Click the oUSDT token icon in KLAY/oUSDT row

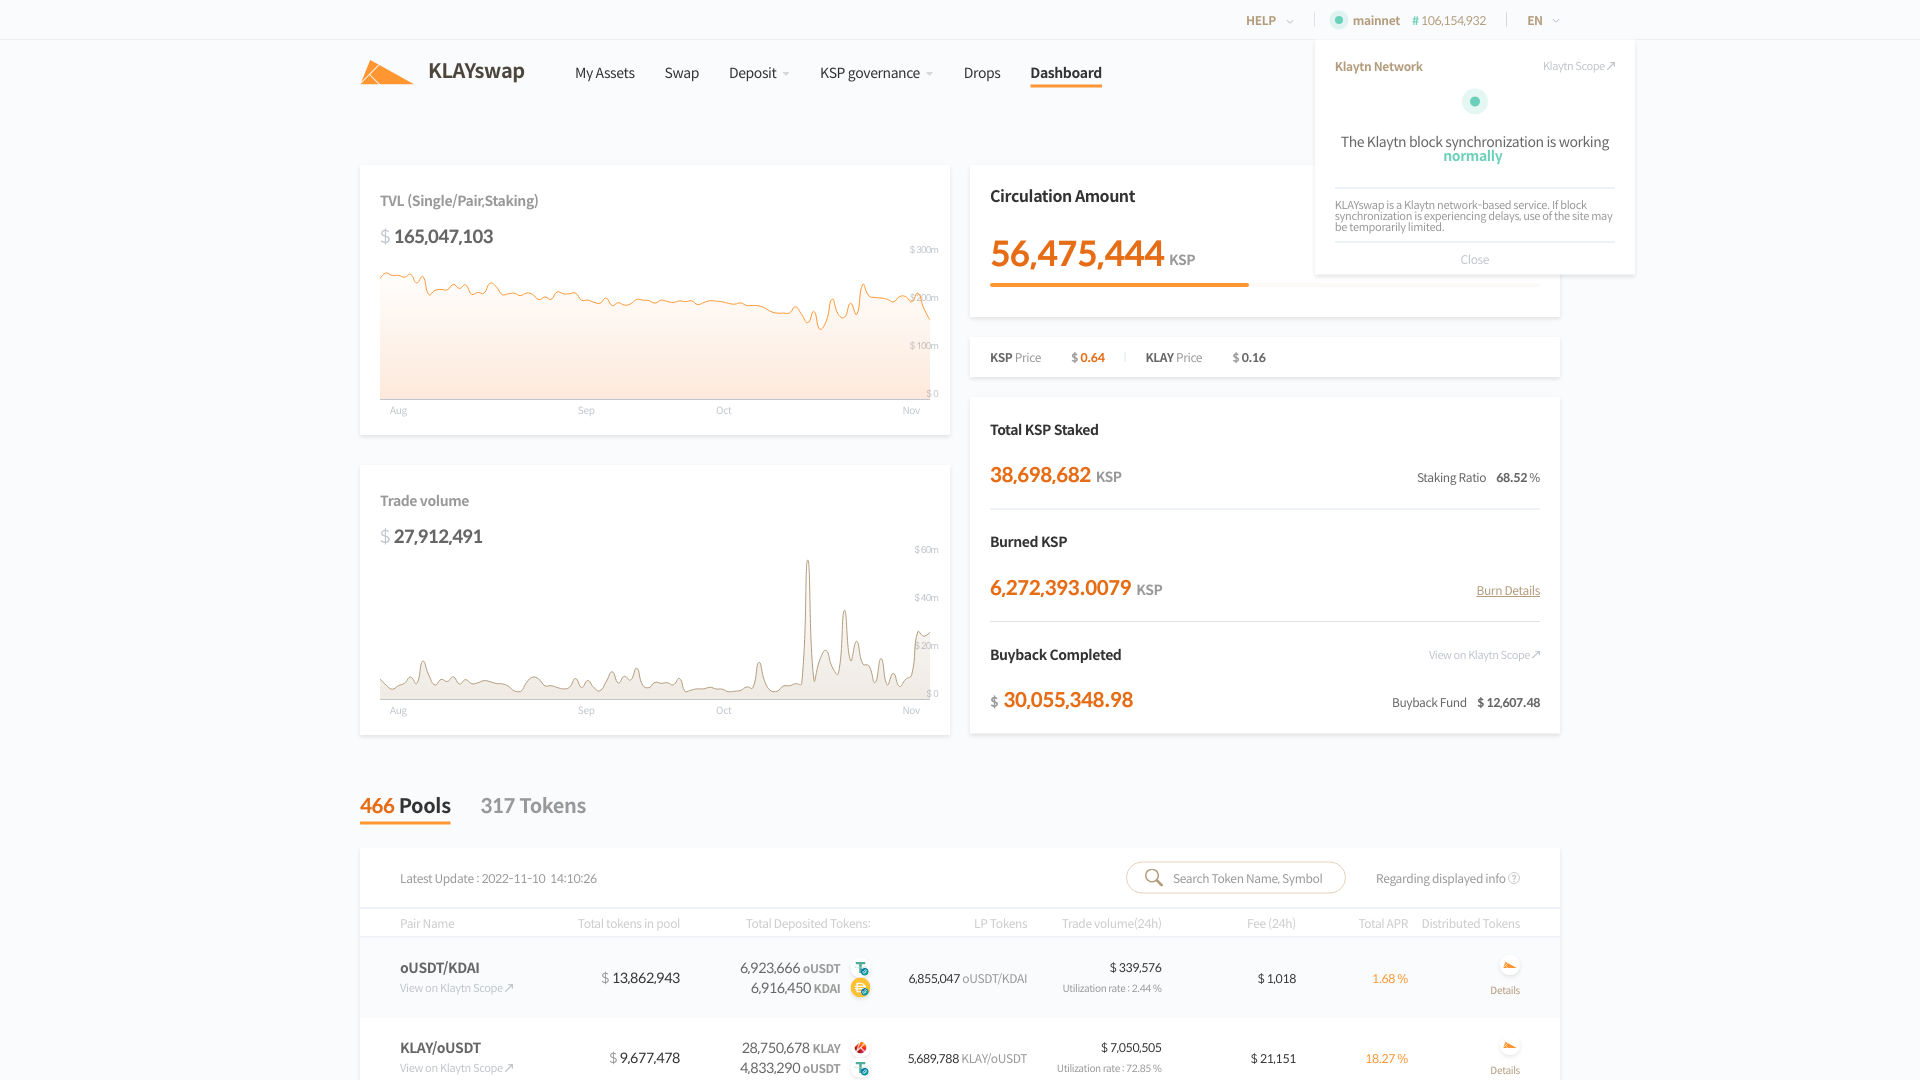861,1068
